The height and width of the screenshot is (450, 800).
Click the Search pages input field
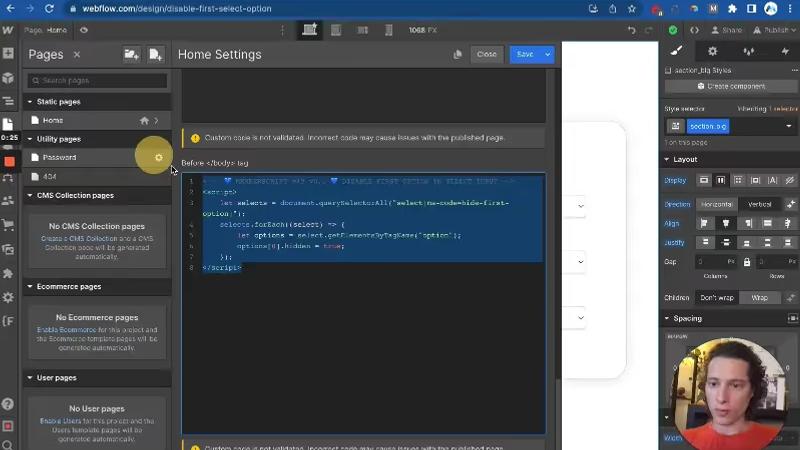click(x=97, y=80)
